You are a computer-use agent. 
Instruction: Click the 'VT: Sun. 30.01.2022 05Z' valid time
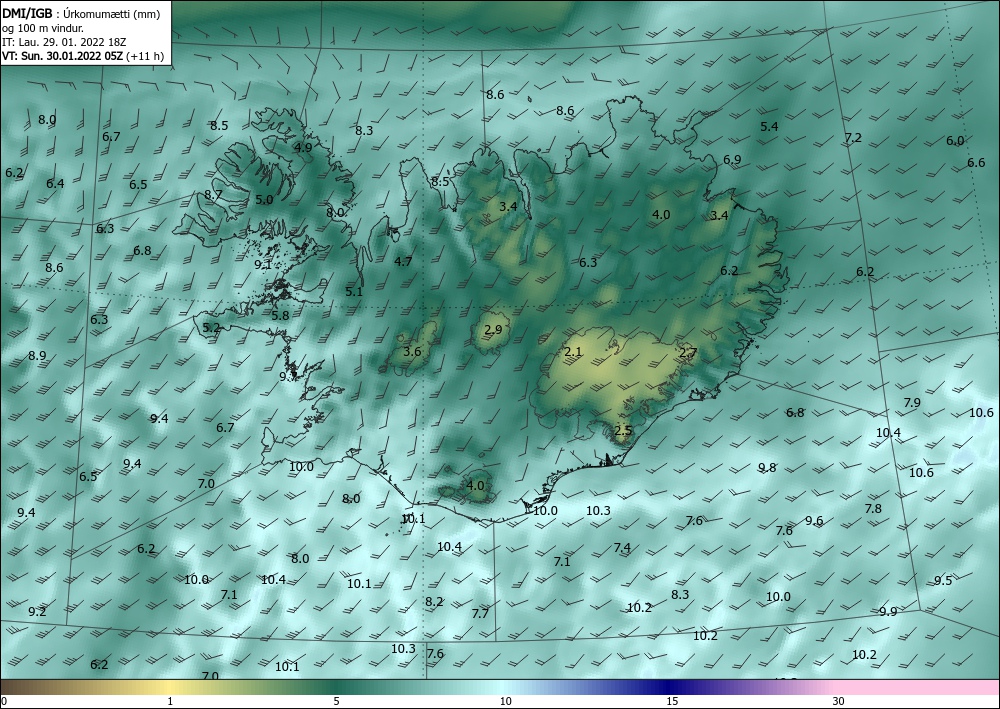(x=62, y=56)
